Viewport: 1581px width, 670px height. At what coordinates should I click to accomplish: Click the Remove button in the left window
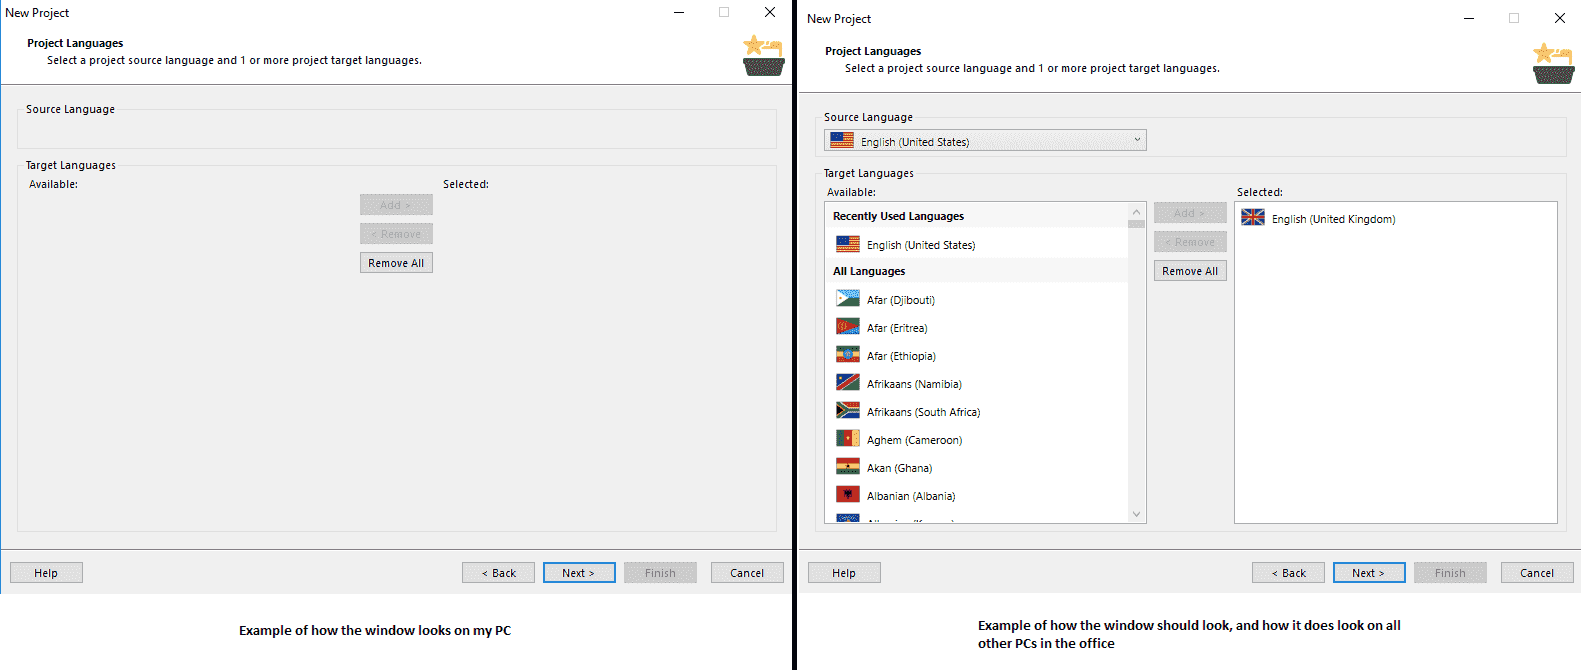click(x=396, y=234)
